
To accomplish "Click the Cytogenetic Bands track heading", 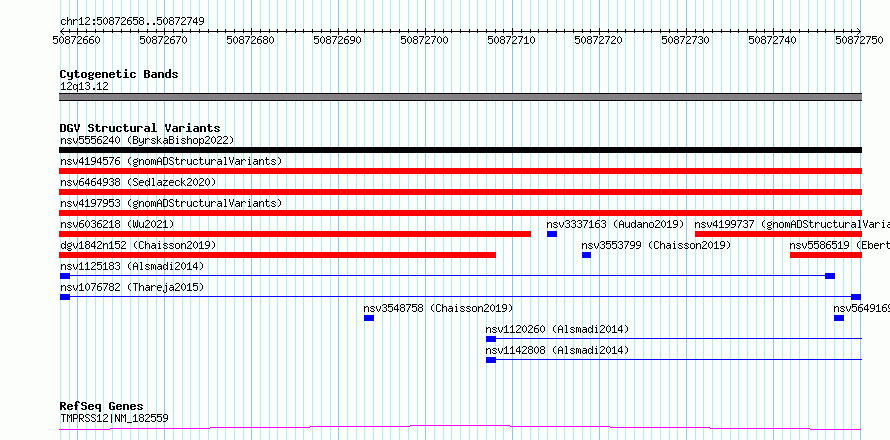I will [119, 74].
